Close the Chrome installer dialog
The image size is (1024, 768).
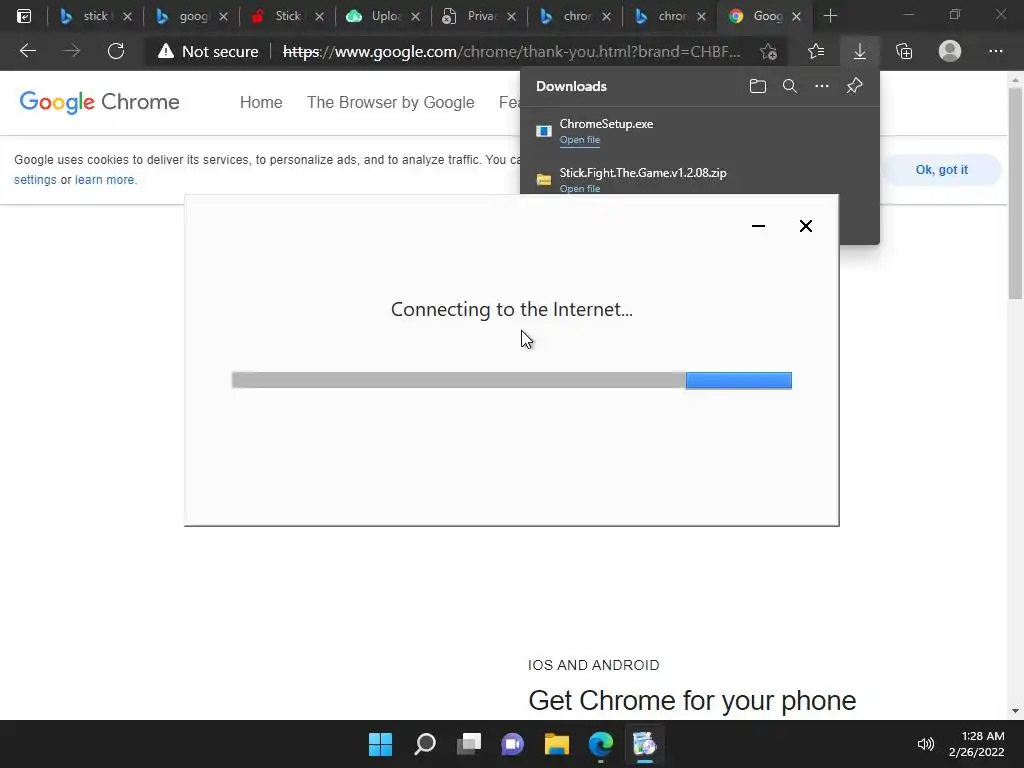click(806, 226)
